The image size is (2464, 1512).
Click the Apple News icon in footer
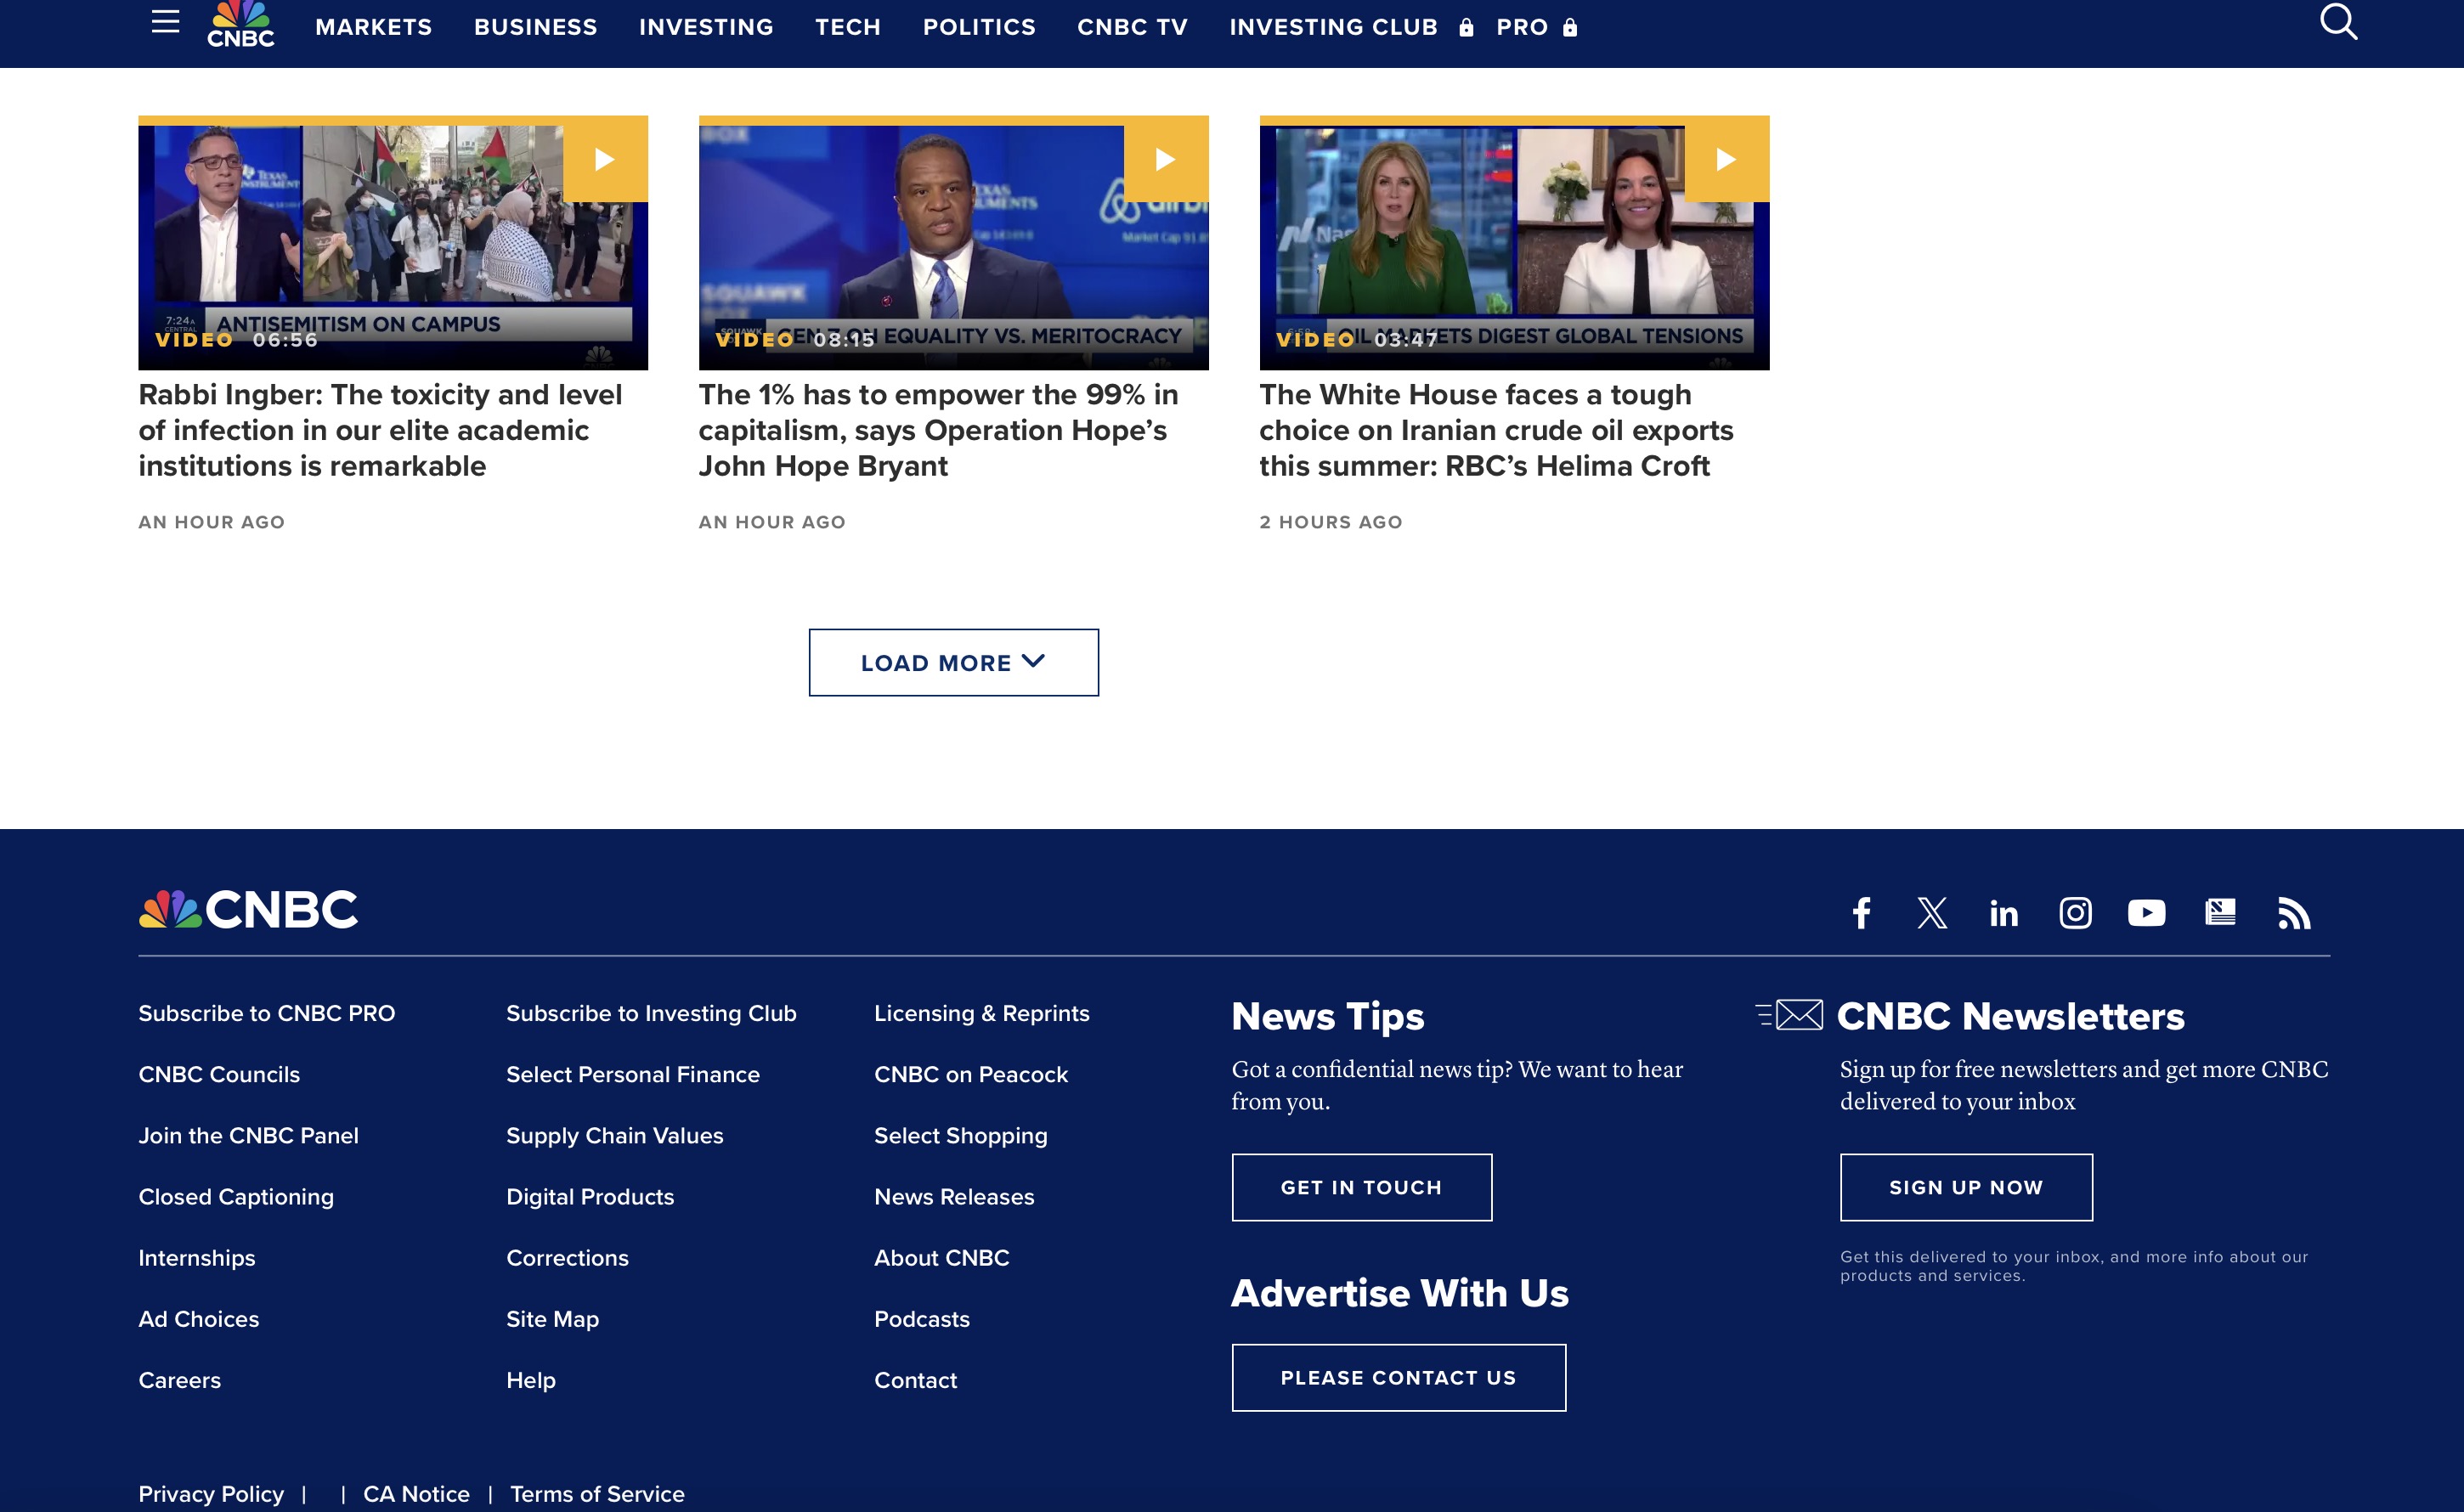pos(2220,912)
